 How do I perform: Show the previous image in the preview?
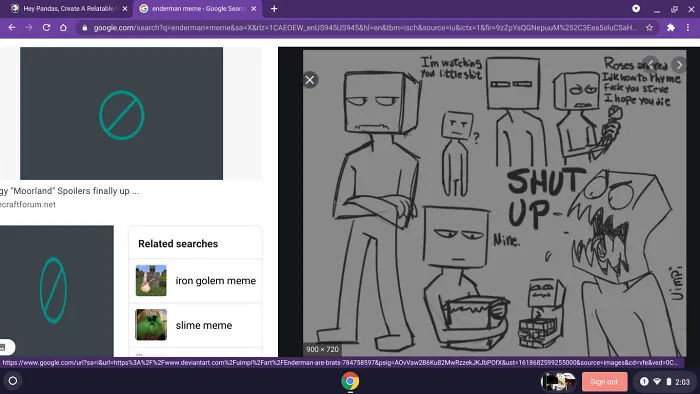coord(650,65)
